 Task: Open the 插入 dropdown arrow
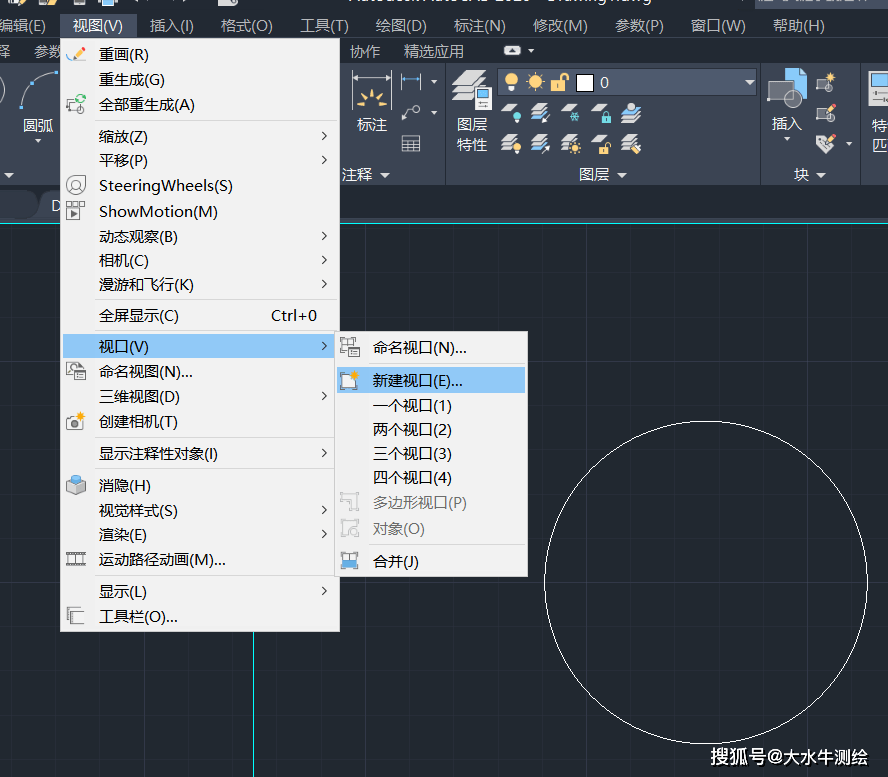(787, 139)
